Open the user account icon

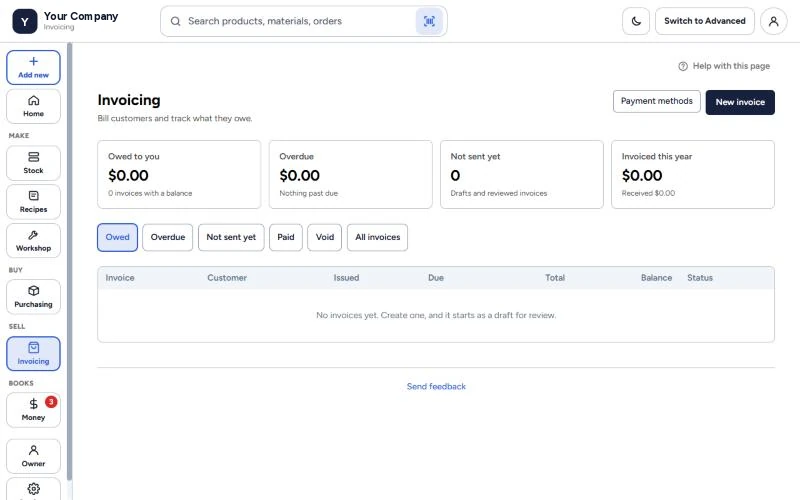click(x=773, y=21)
